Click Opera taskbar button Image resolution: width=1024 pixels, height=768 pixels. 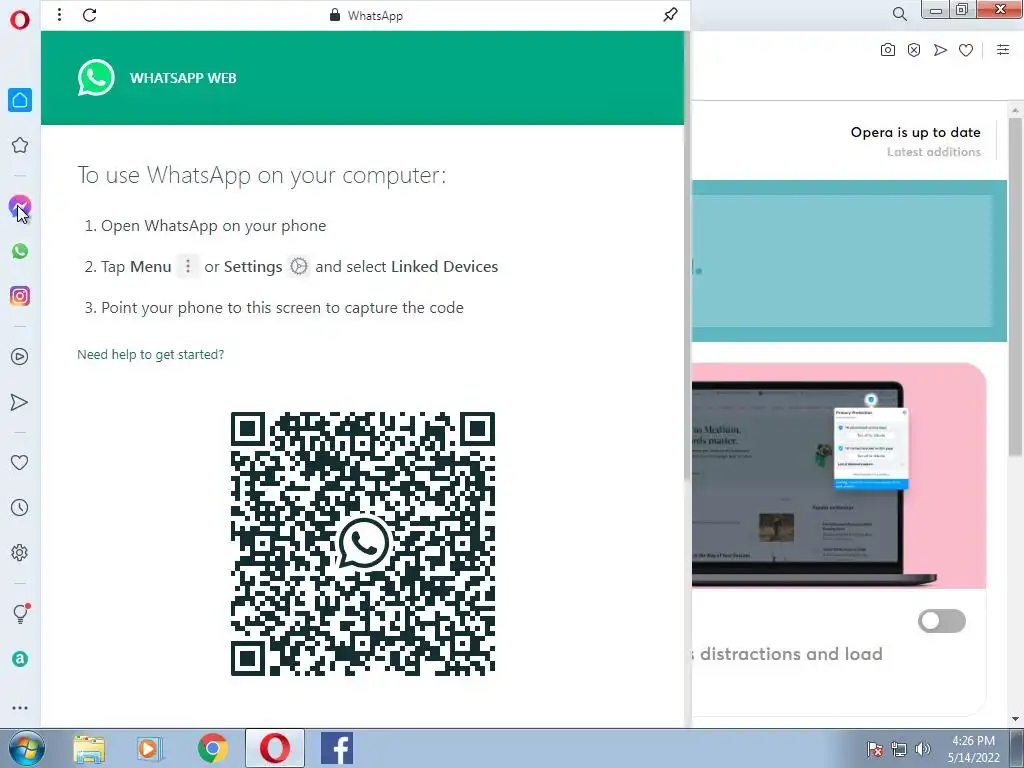(x=275, y=748)
